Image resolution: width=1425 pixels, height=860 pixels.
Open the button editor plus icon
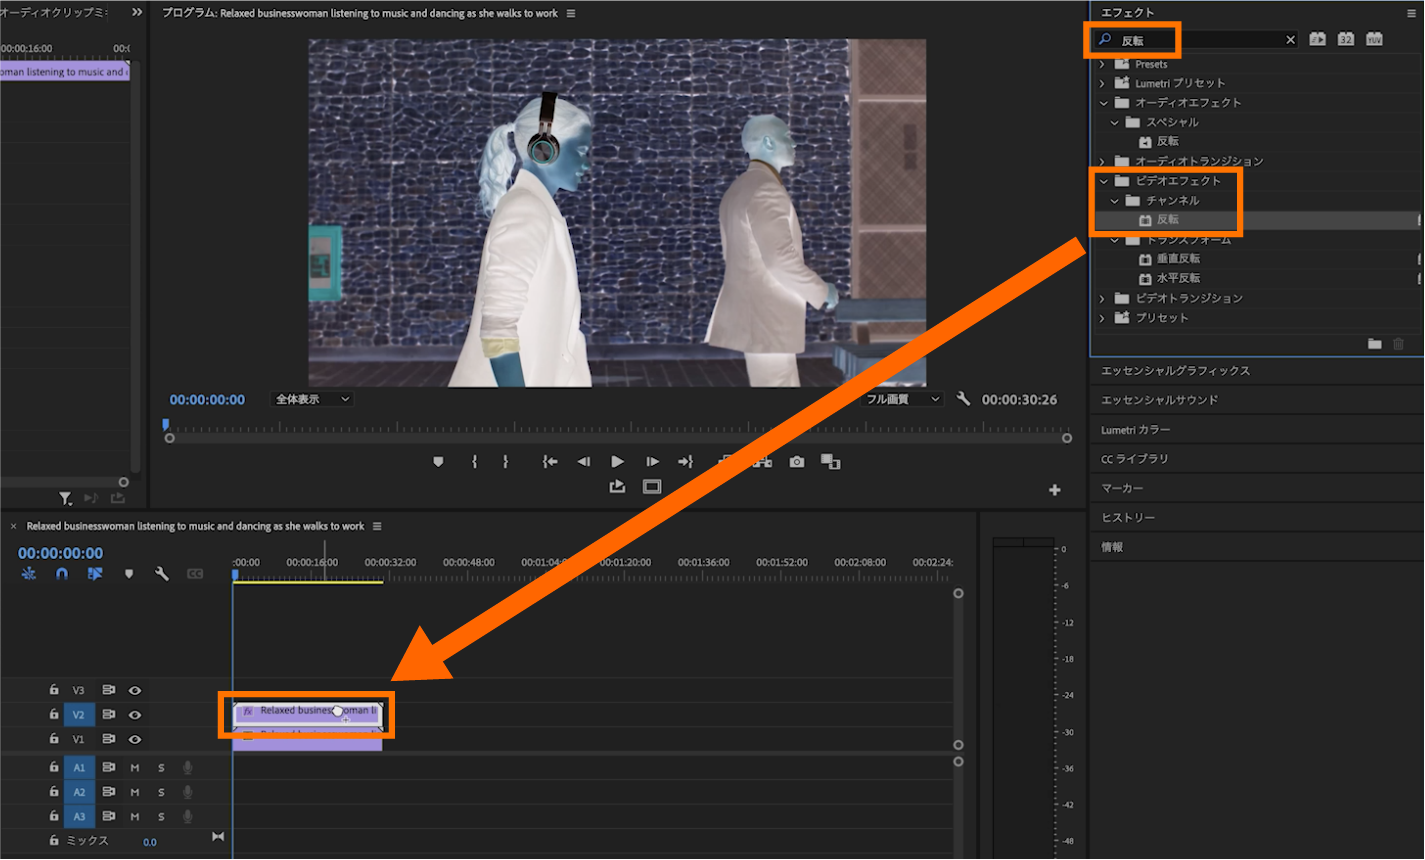(x=1054, y=490)
